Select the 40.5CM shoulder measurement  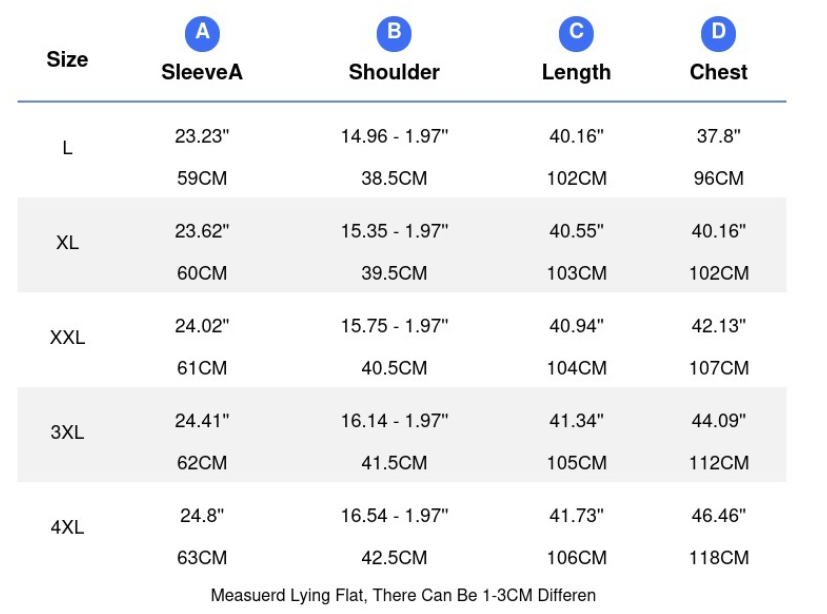tap(394, 368)
